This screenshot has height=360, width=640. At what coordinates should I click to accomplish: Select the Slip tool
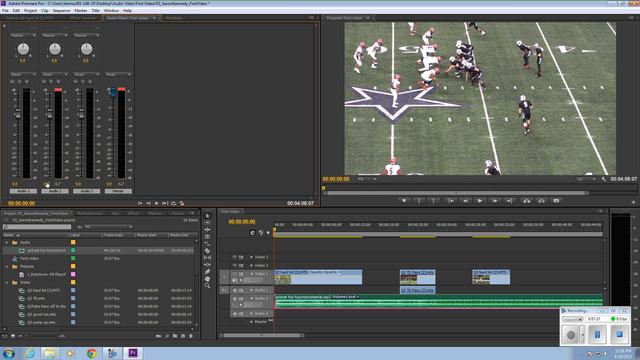(x=207, y=258)
